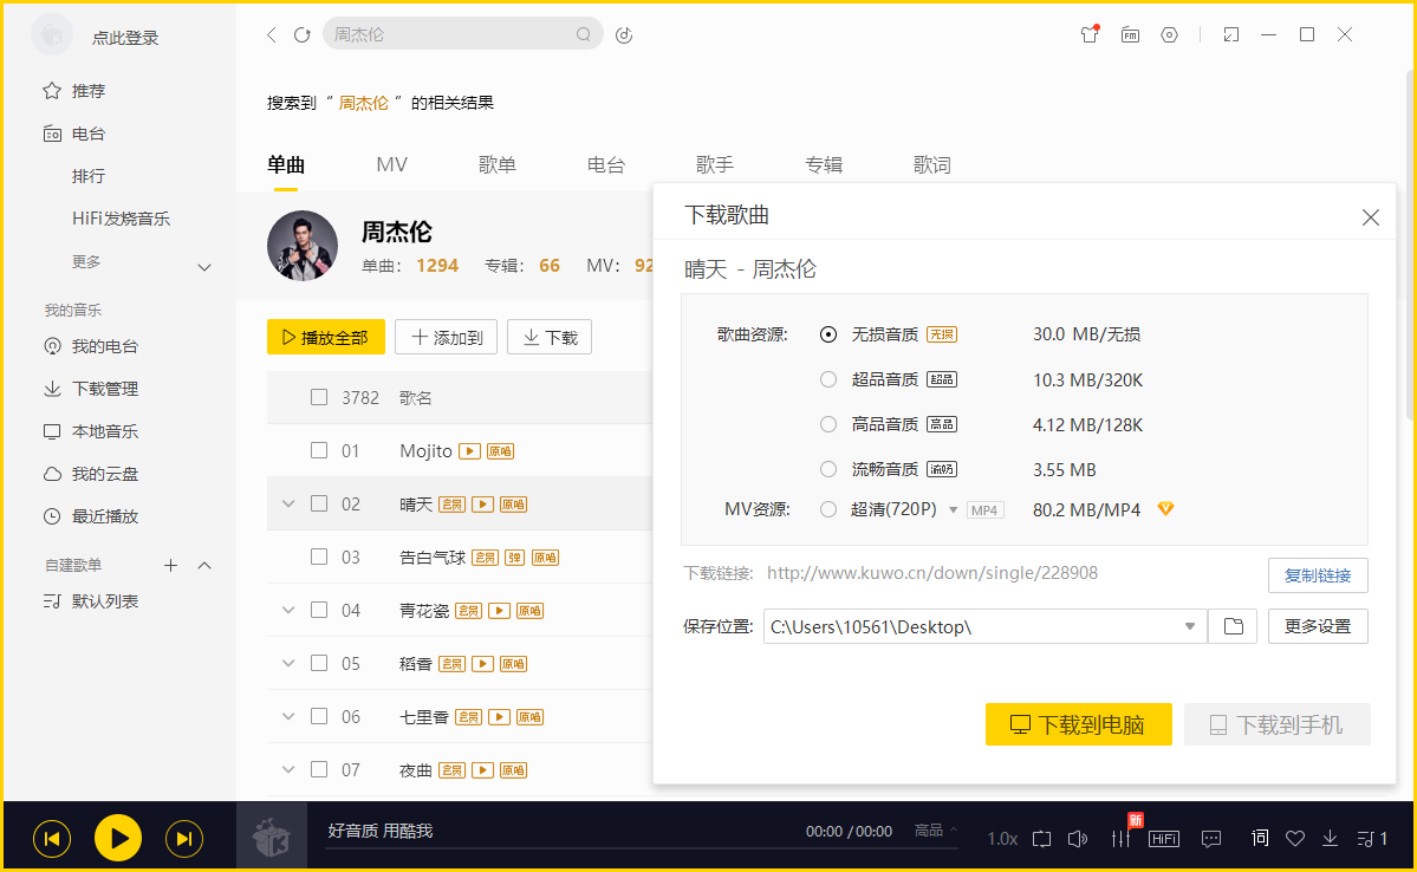Open the settings gear icon
The image size is (1417, 872).
pyautogui.click(x=1169, y=35)
